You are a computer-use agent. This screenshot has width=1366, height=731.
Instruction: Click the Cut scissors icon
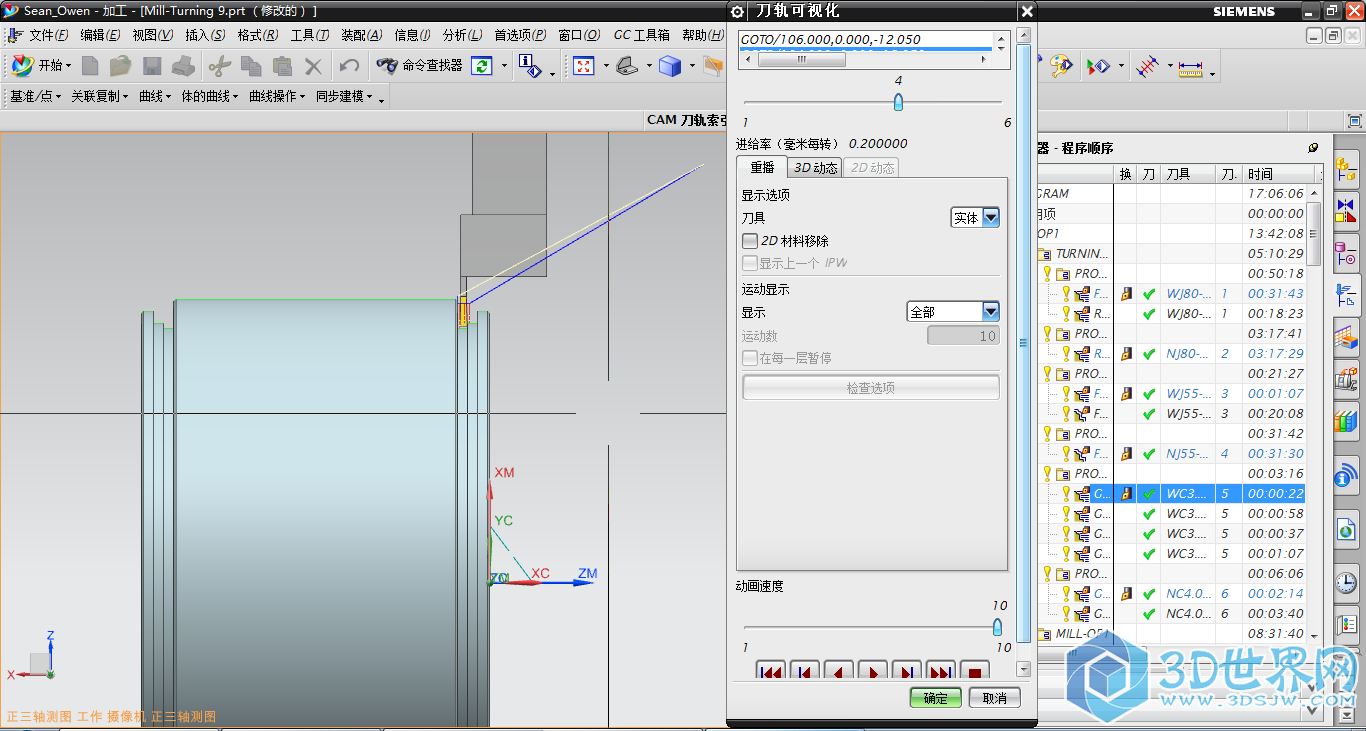coord(220,66)
